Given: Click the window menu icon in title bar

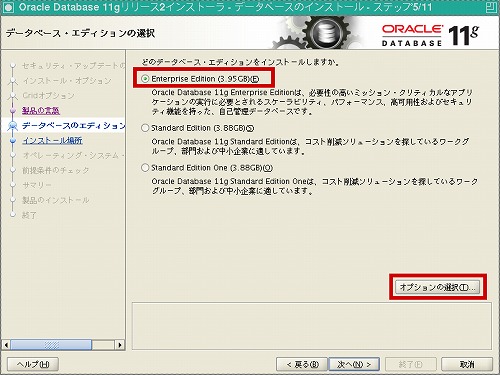Looking at the screenshot, I should tap(8, 7).
